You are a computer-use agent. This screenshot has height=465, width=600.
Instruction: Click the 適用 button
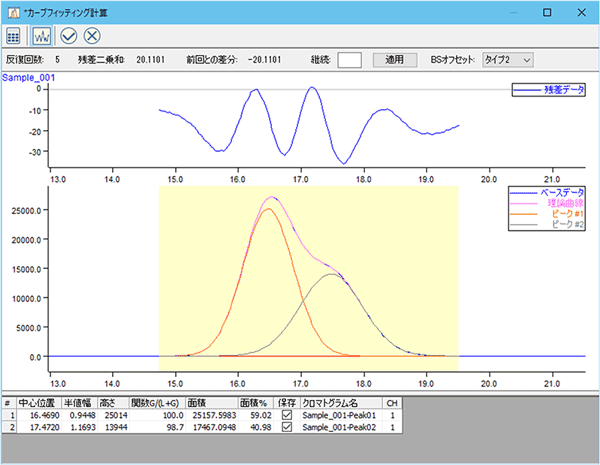point(395,60)
